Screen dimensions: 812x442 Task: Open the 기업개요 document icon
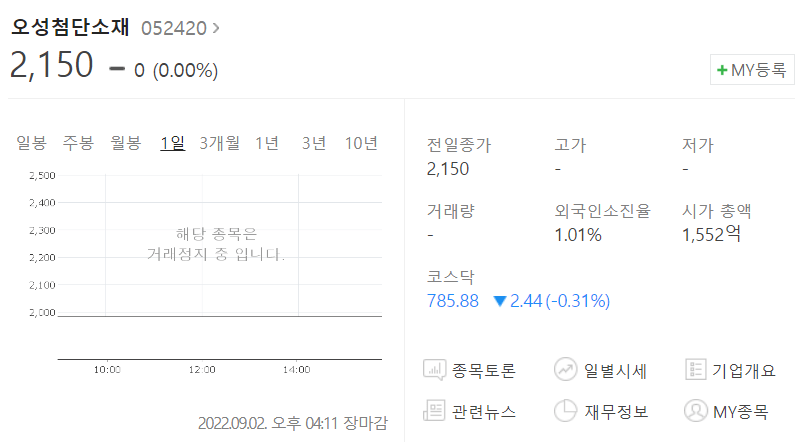(x=695, y=370)
